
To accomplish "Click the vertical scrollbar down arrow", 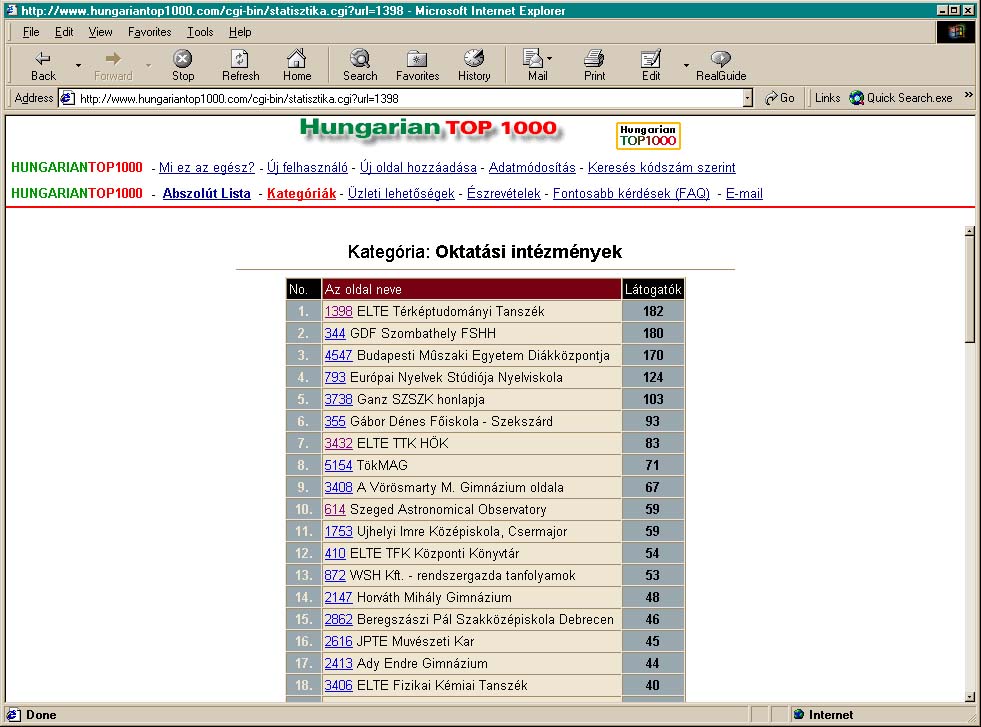I will (x=969, y=697).
